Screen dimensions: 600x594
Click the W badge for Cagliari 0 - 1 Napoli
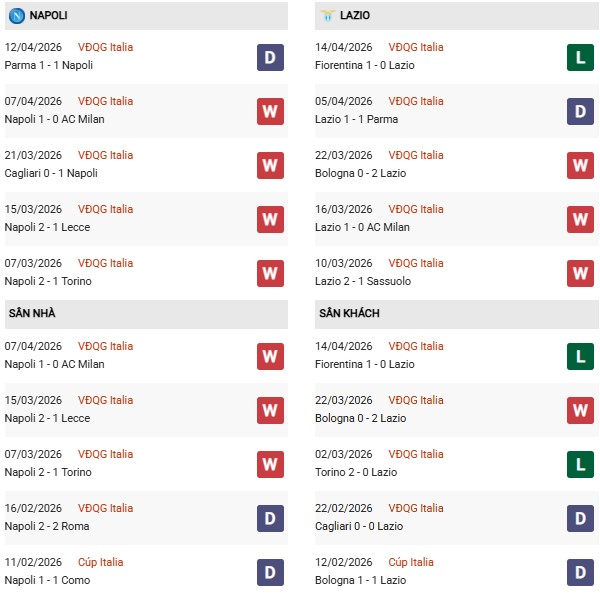pos(269,165)
